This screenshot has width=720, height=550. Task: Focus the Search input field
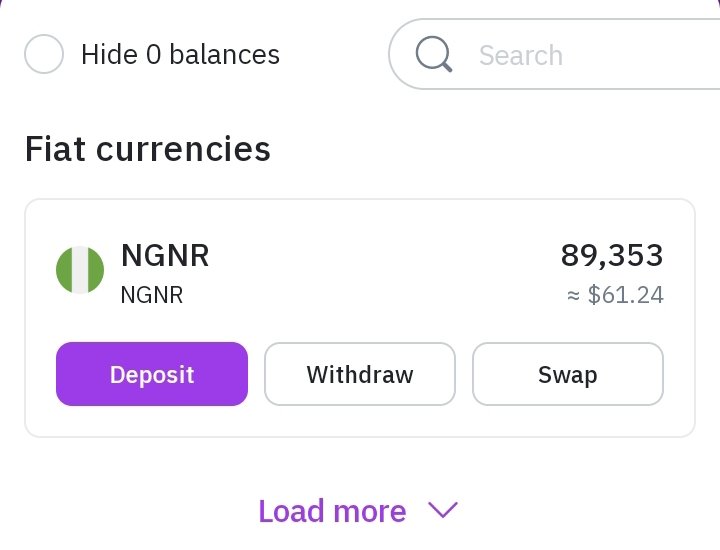[555, 54]
